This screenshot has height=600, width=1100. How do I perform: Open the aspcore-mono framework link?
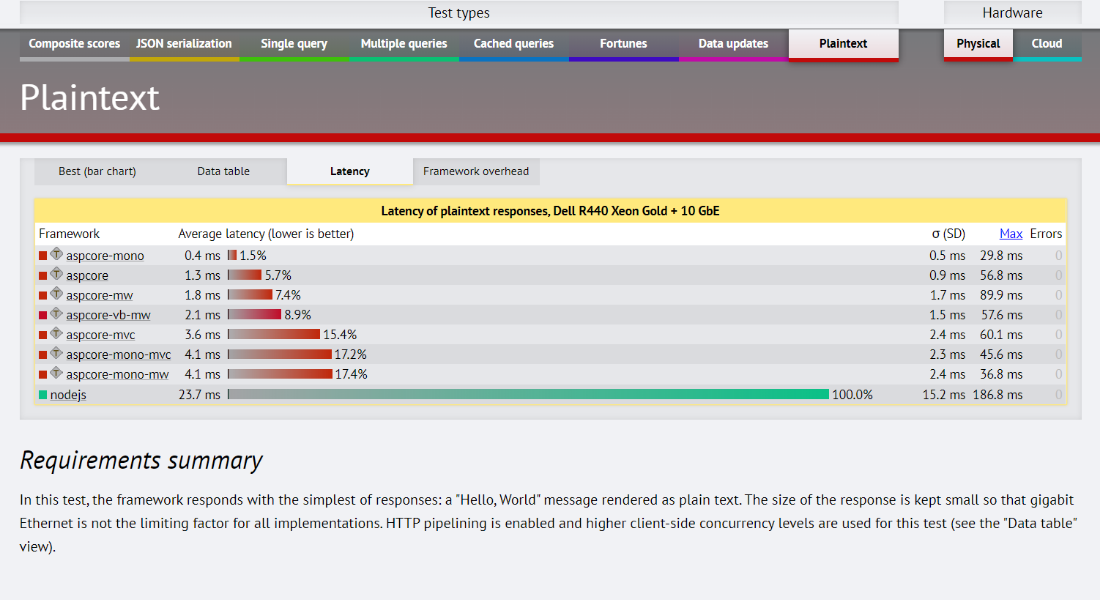(x=105, y=256)
